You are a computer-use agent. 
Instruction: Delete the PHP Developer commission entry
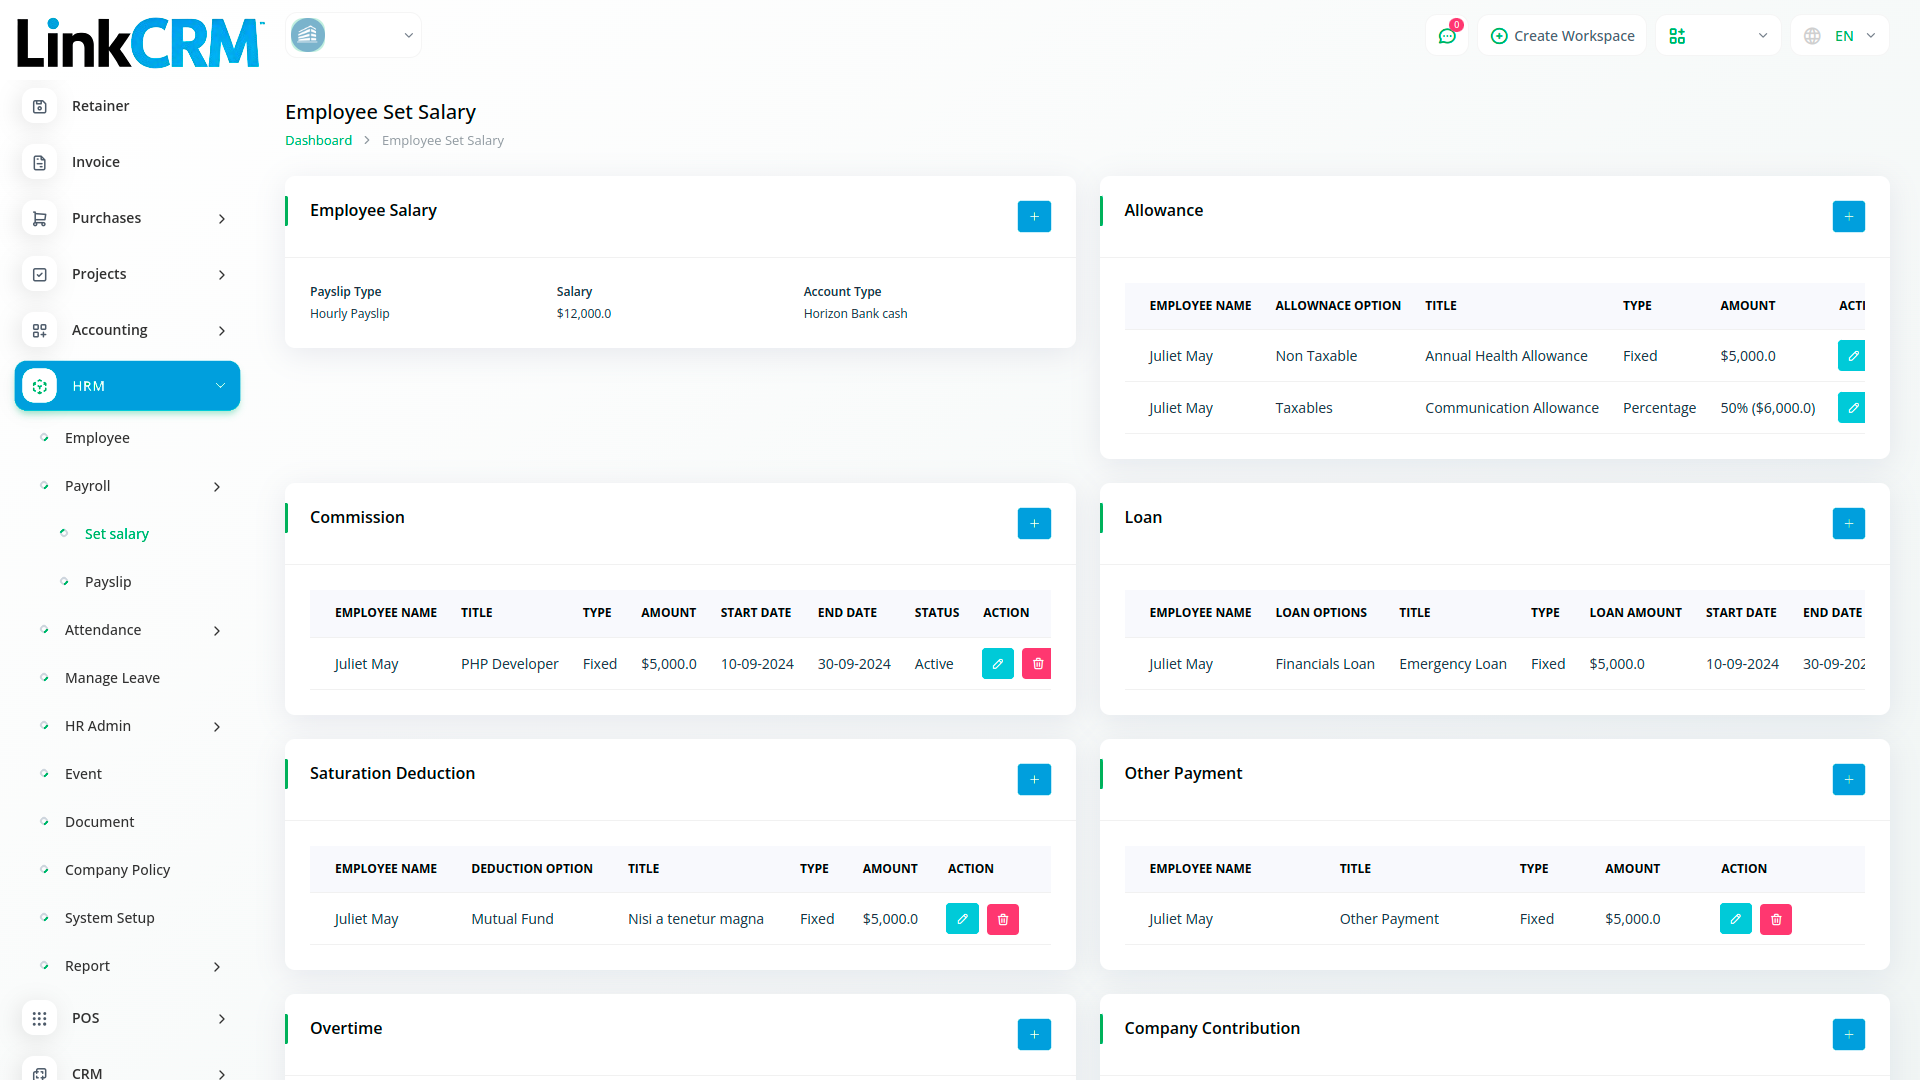(x=1037, y=664)
